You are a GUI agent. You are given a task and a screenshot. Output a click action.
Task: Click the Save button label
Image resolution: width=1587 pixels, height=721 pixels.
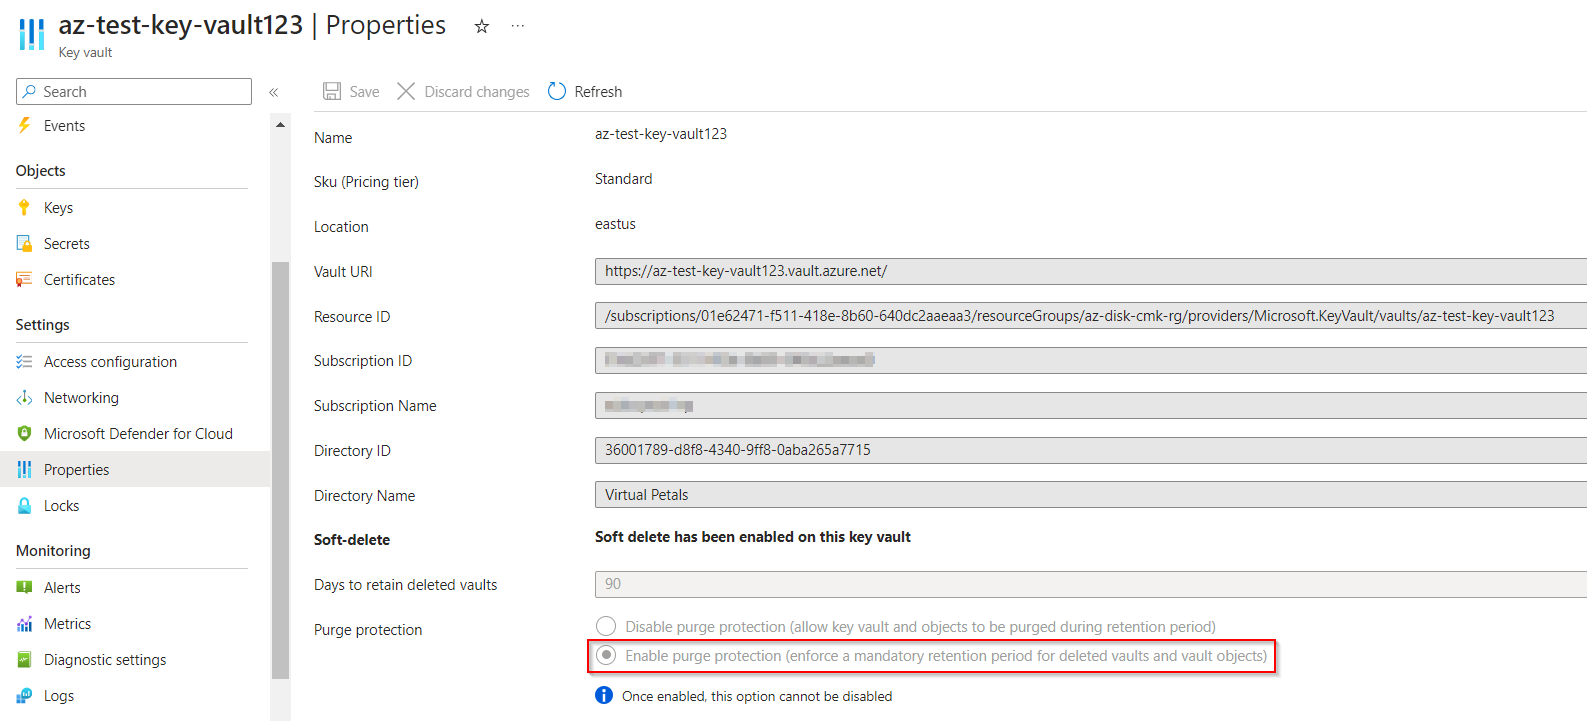point(364,91)
